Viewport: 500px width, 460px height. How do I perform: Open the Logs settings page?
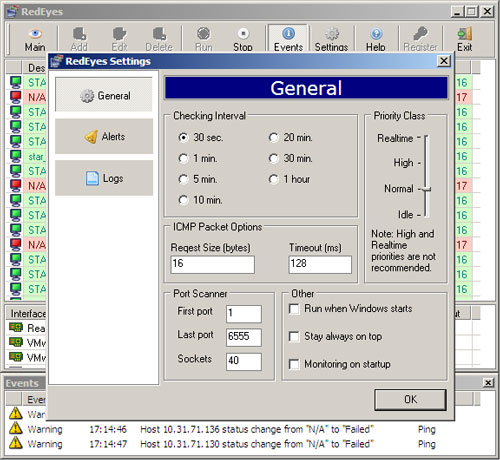[104, 178]
